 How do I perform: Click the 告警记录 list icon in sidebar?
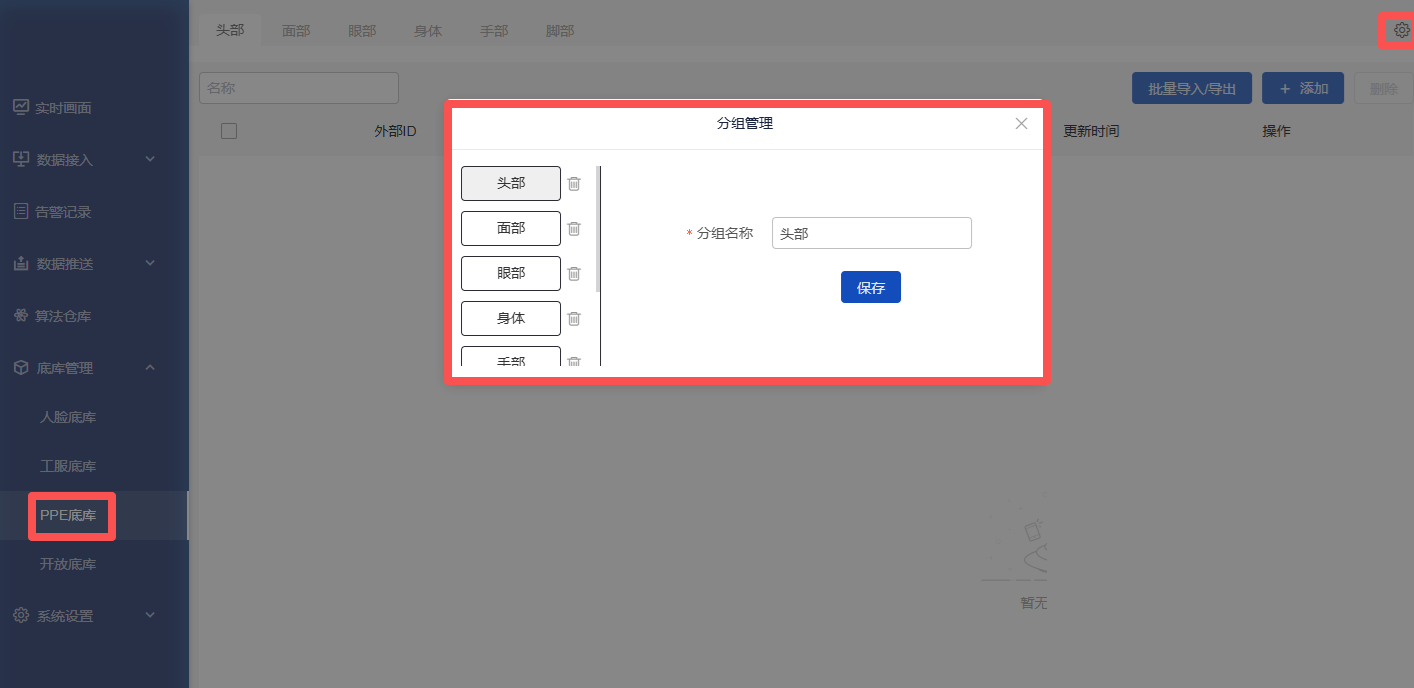coord(20,211)
